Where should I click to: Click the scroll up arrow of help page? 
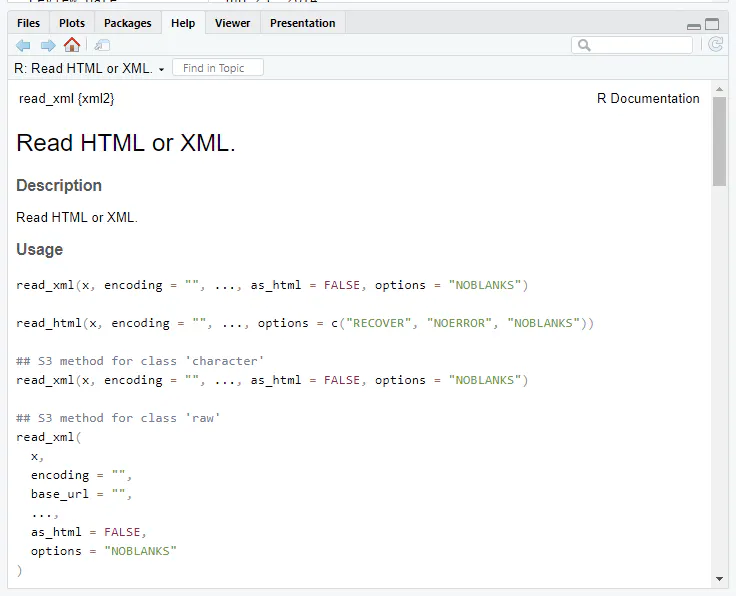click(x=719, y=89)
